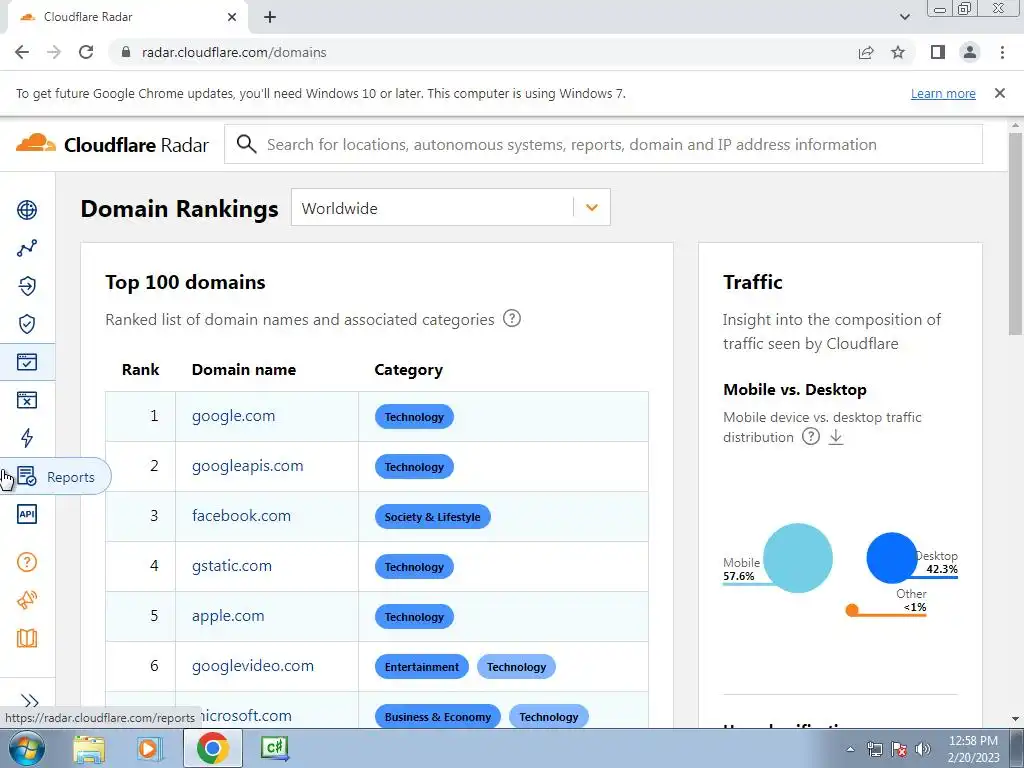Click the Business & Economy category tag
Screen dimensions: 1024x768
point(438,716)
